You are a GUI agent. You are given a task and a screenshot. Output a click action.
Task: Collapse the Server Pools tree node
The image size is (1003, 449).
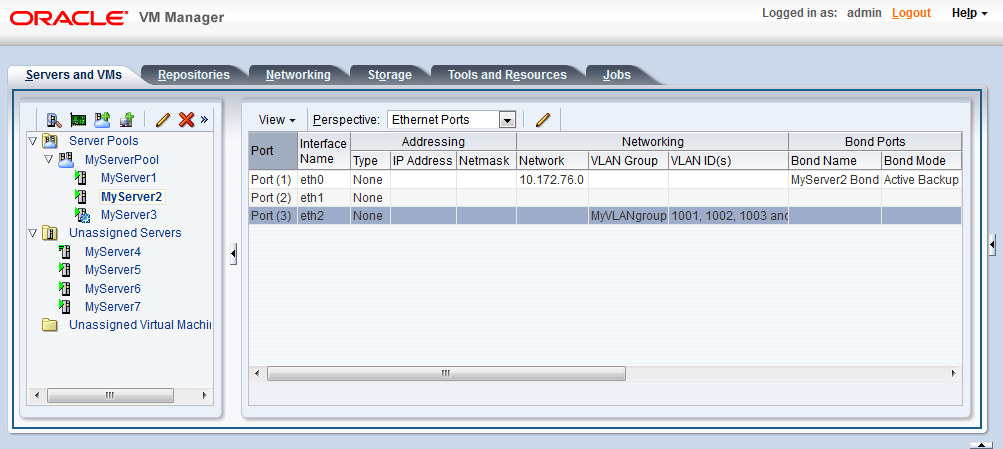(33, 141)
